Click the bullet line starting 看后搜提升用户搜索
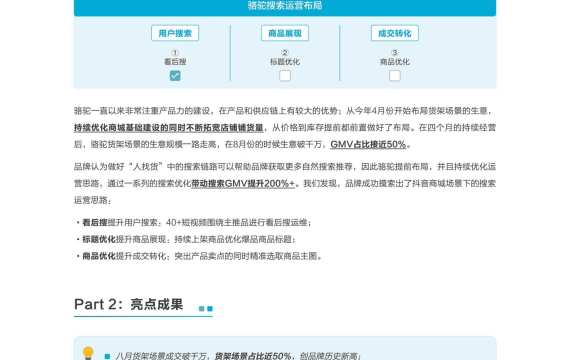This screenshot has width=570, height=360. tap(194, 223)
